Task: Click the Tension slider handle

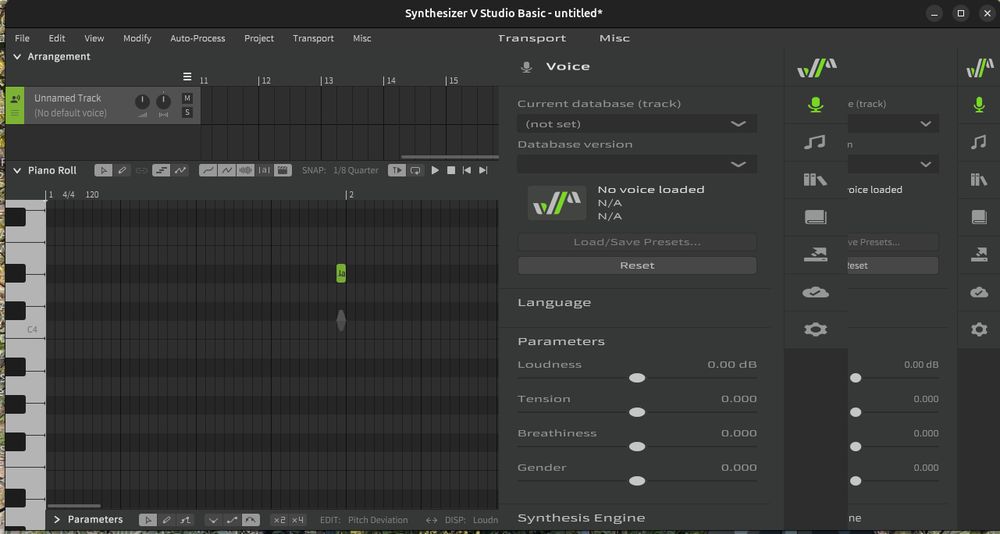Action: pyautogui.click(x=637, y=413)
